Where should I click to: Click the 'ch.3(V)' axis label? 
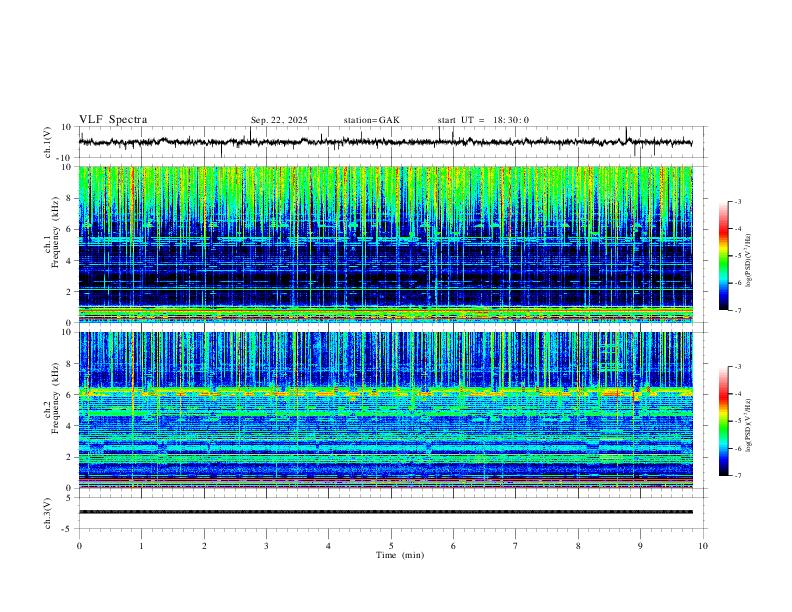(48, 513)
